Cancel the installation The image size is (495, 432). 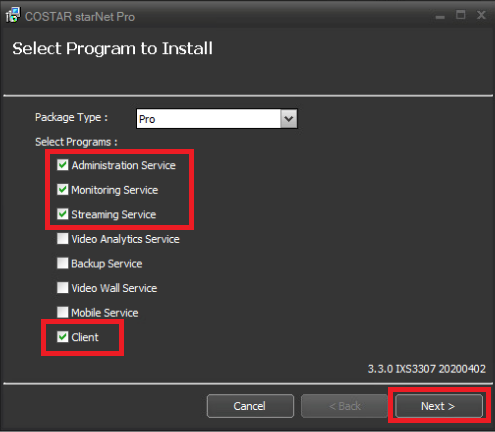click(250, 406)
